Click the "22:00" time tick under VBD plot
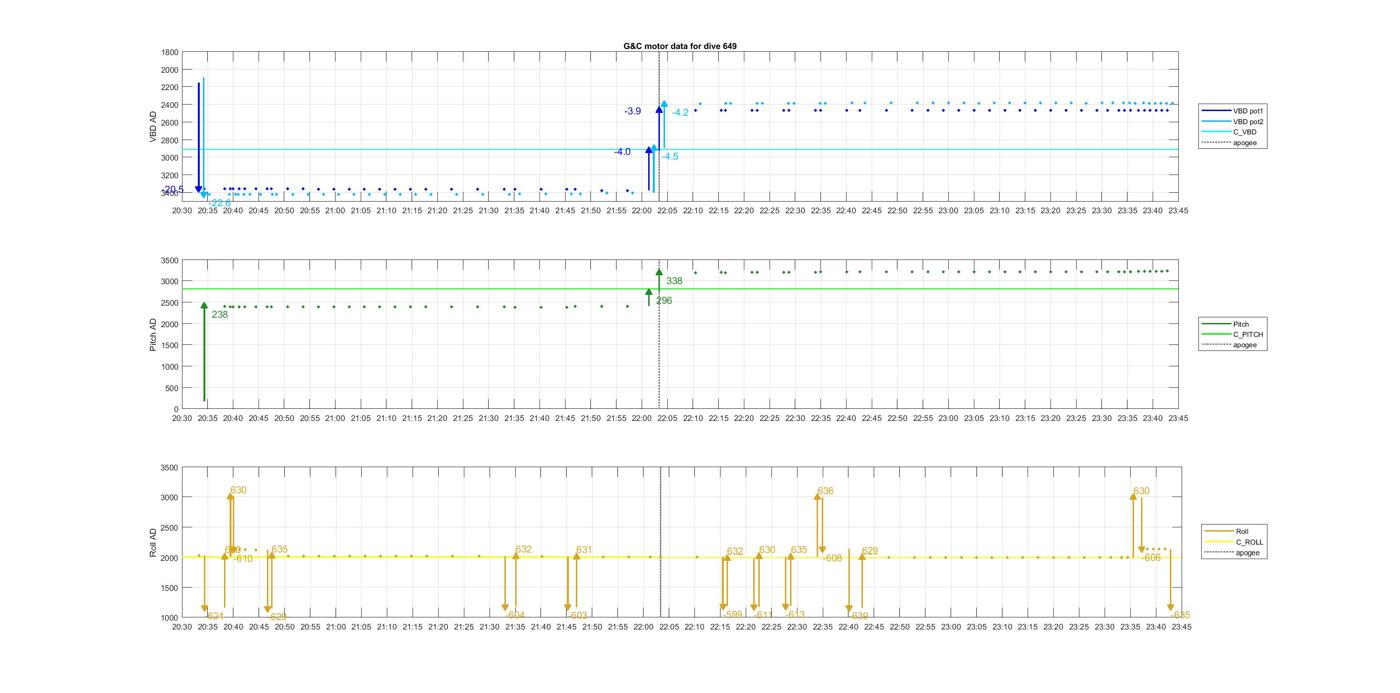The height and width of the screenshot is (693, 1400). tap(643, 211)
